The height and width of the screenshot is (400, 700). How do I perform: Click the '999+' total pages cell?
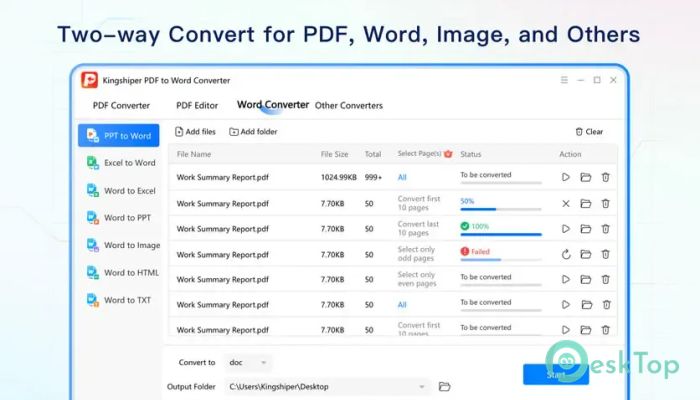tap(373, 178)
